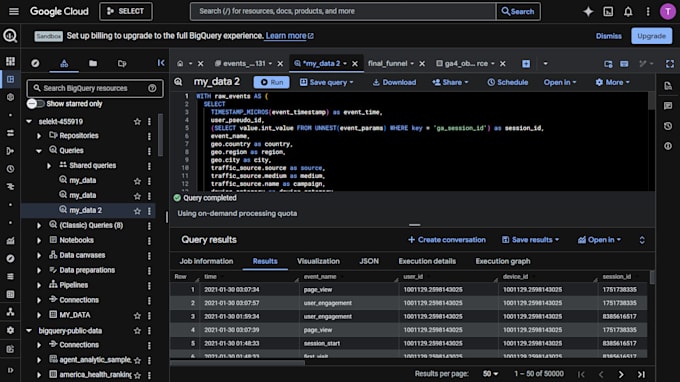Image resolution: width=680 pixels, height=382 pixels.
Task: Click the Upgrade button
Action: tap(651, 36)
